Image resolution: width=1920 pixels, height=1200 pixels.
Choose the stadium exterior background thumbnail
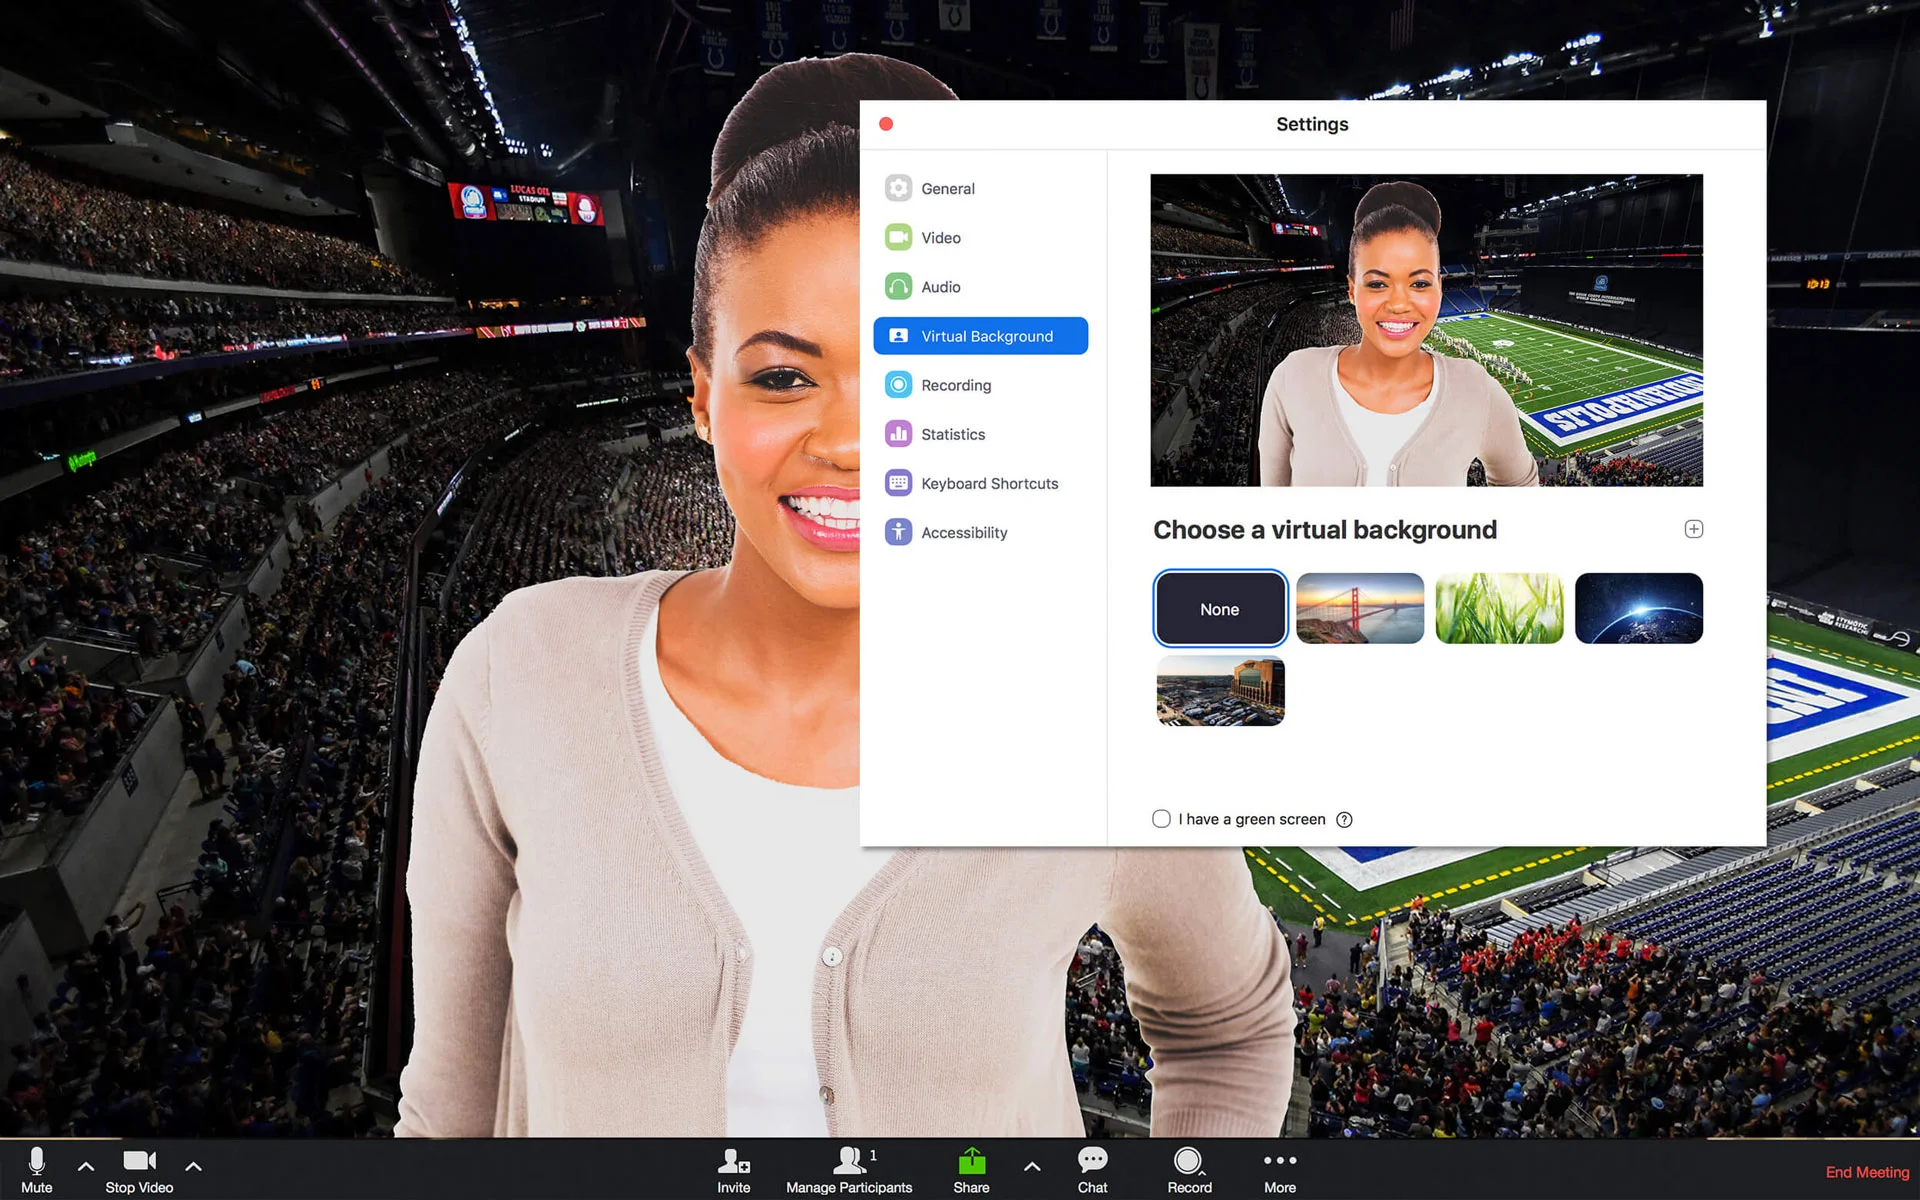tap(1220, 691)
